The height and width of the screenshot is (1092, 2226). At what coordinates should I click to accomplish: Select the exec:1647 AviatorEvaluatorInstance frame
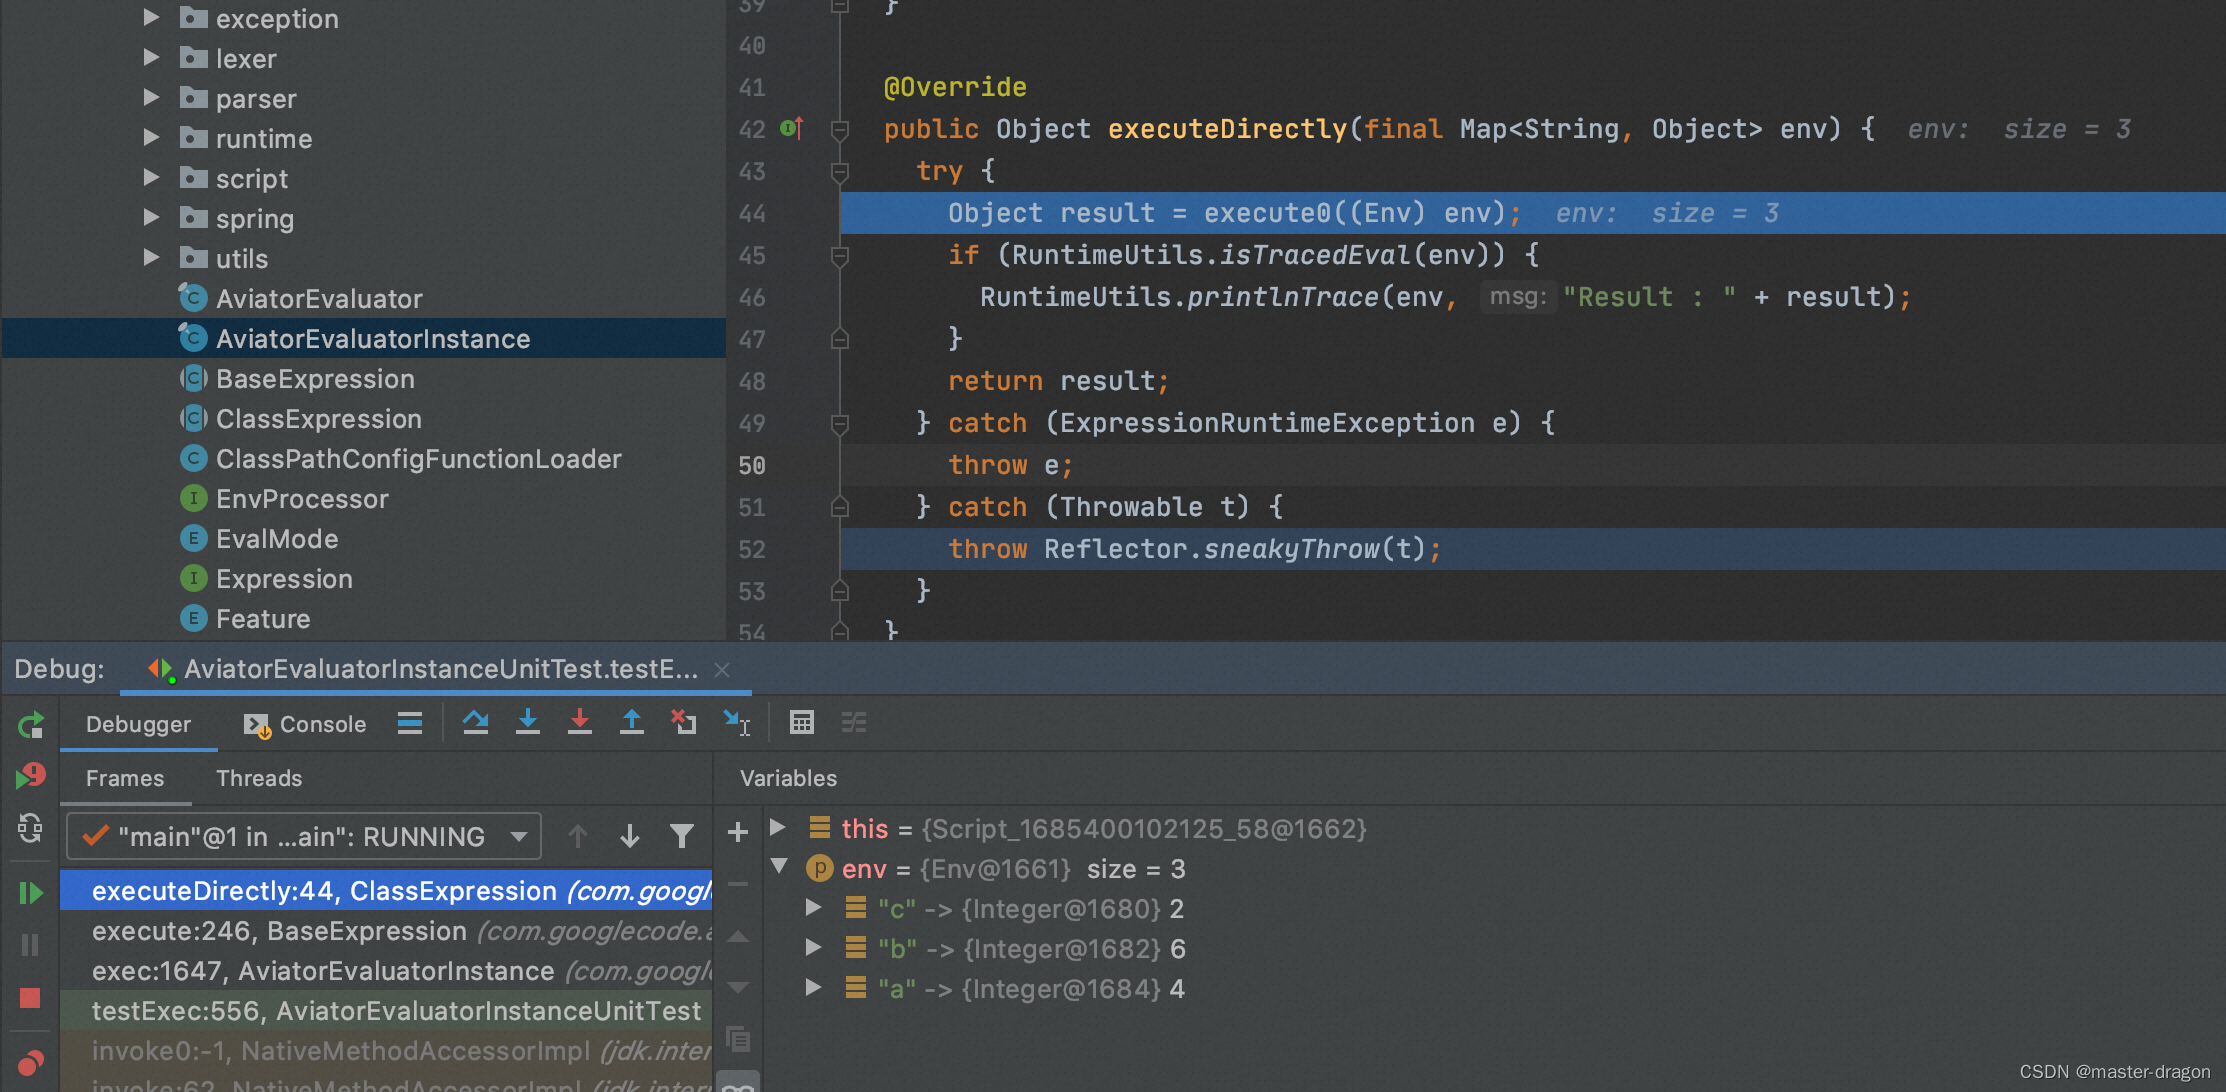[386, 971]
